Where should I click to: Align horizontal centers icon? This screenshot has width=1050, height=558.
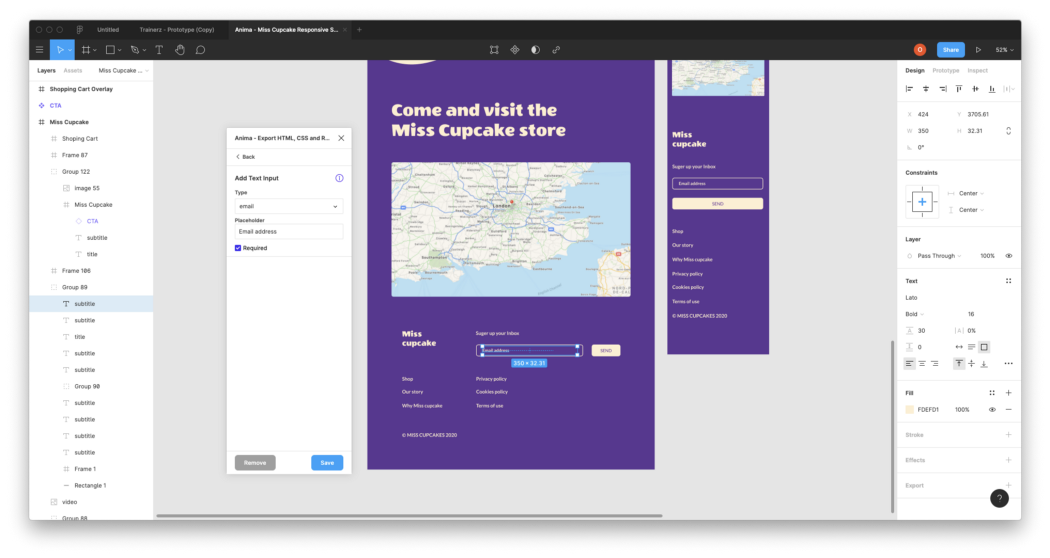click(x=926, y=88)
